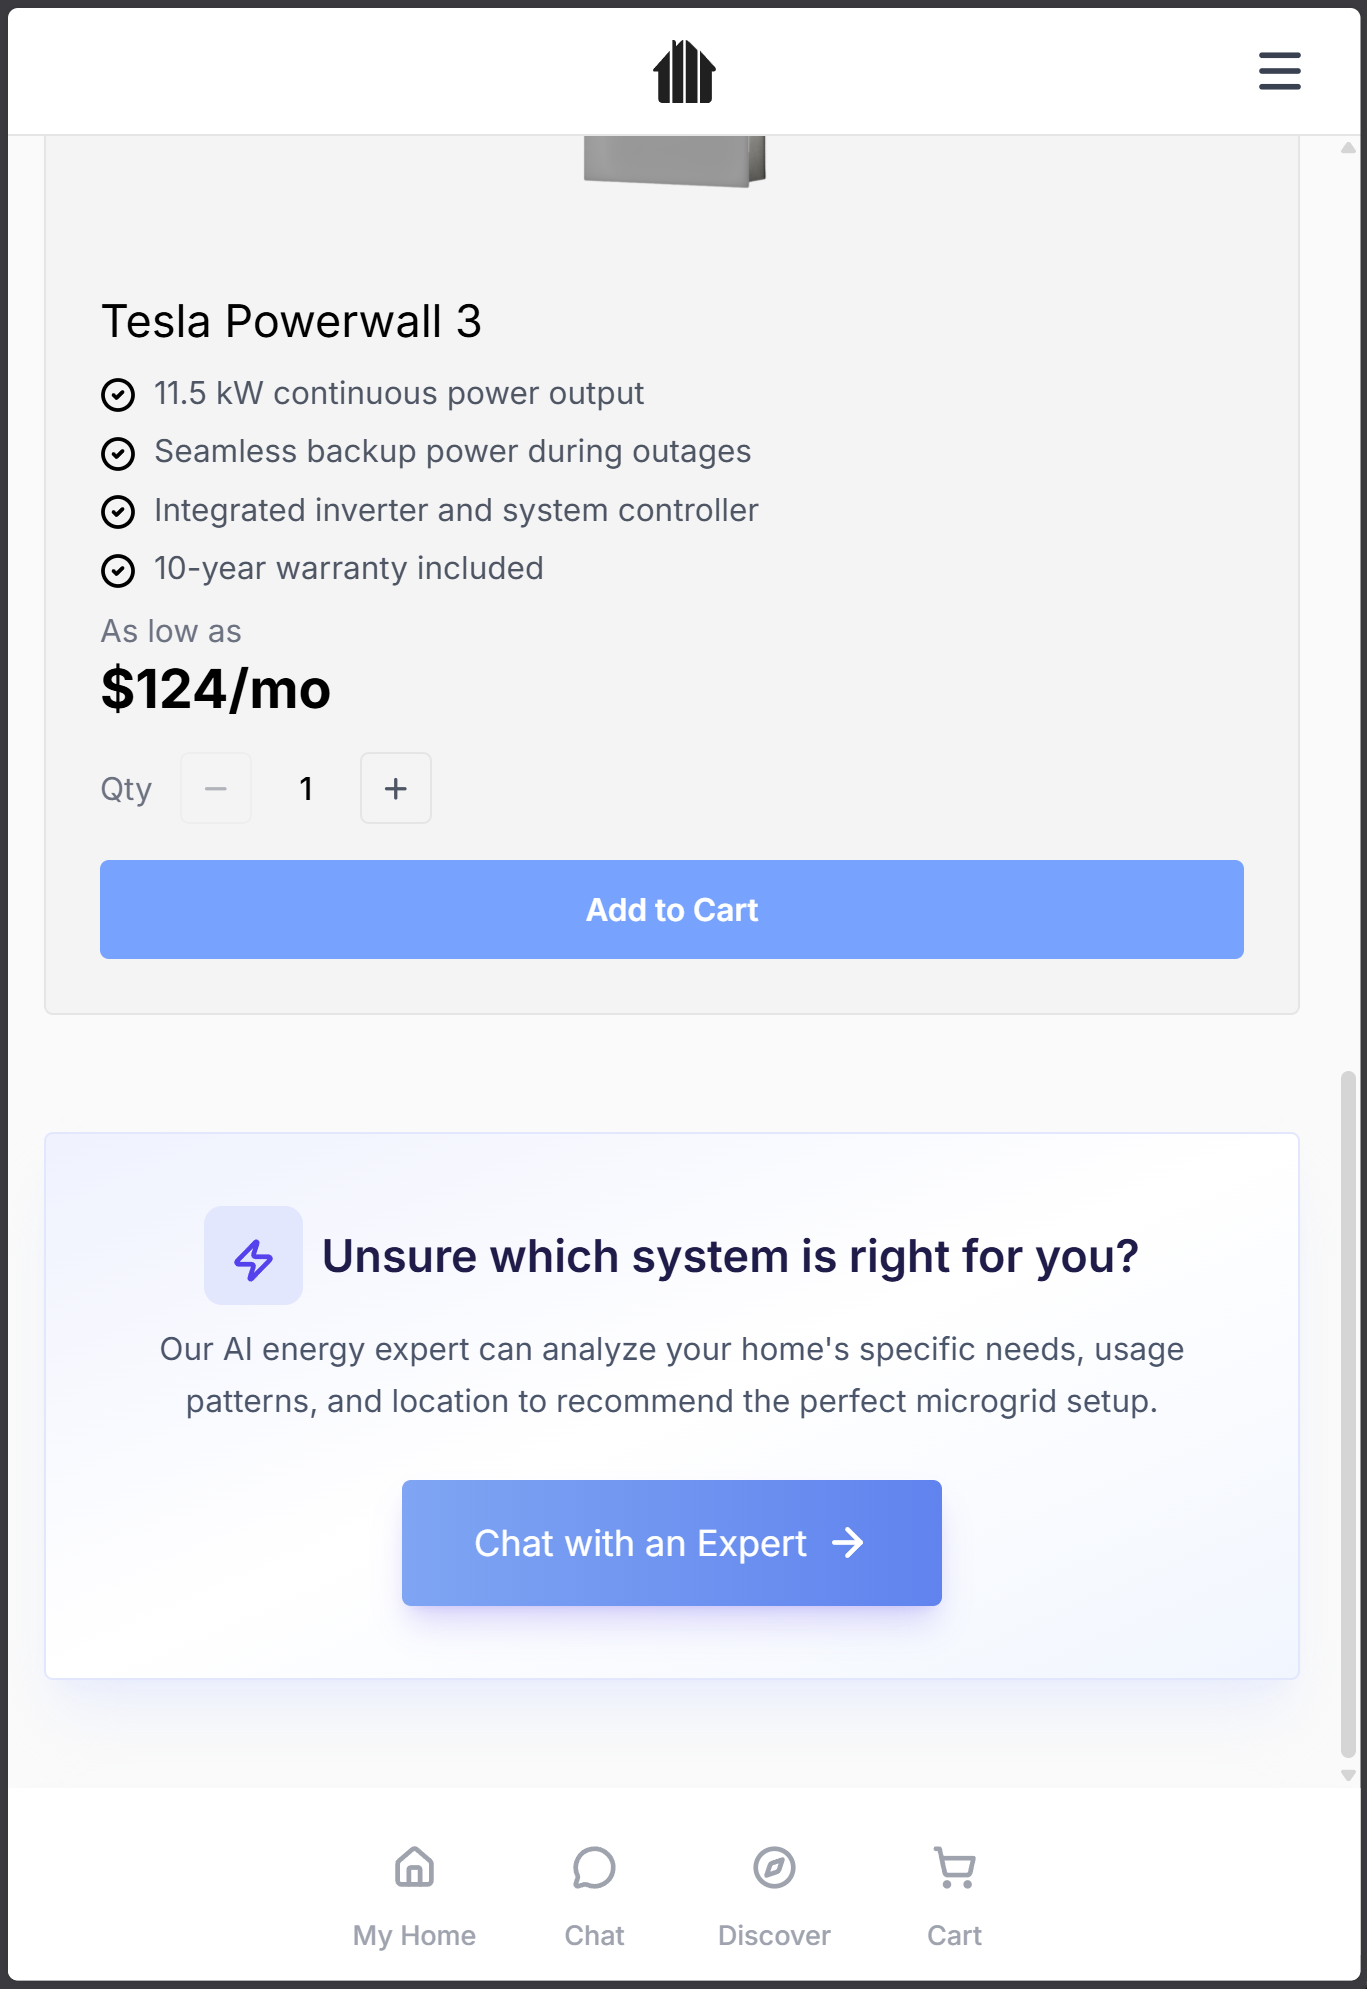Click the home icon in bottom navigation

pyautogui.click(x=414, y=1866)
